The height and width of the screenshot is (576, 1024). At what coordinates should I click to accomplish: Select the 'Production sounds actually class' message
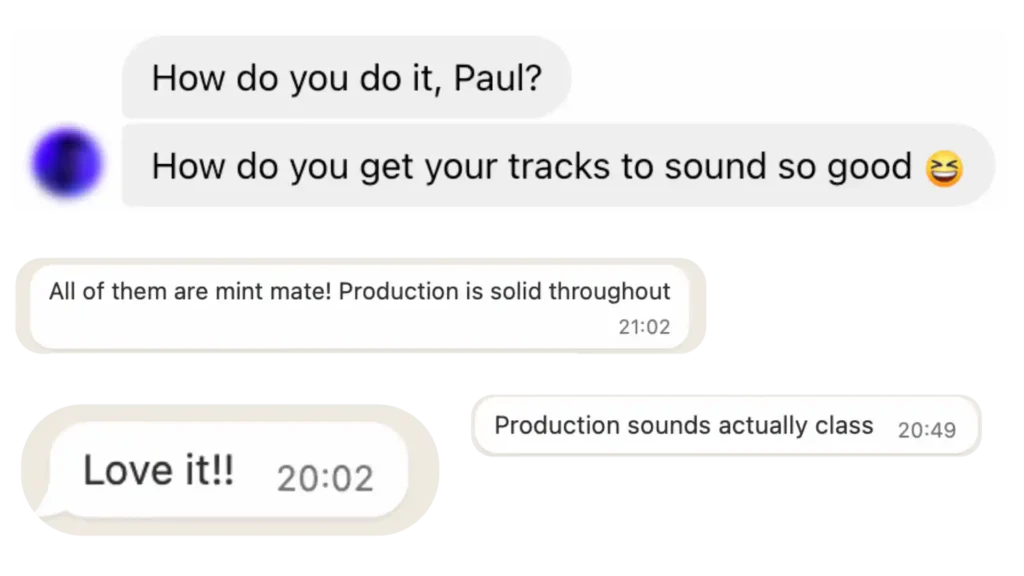(x=684, y=425)
